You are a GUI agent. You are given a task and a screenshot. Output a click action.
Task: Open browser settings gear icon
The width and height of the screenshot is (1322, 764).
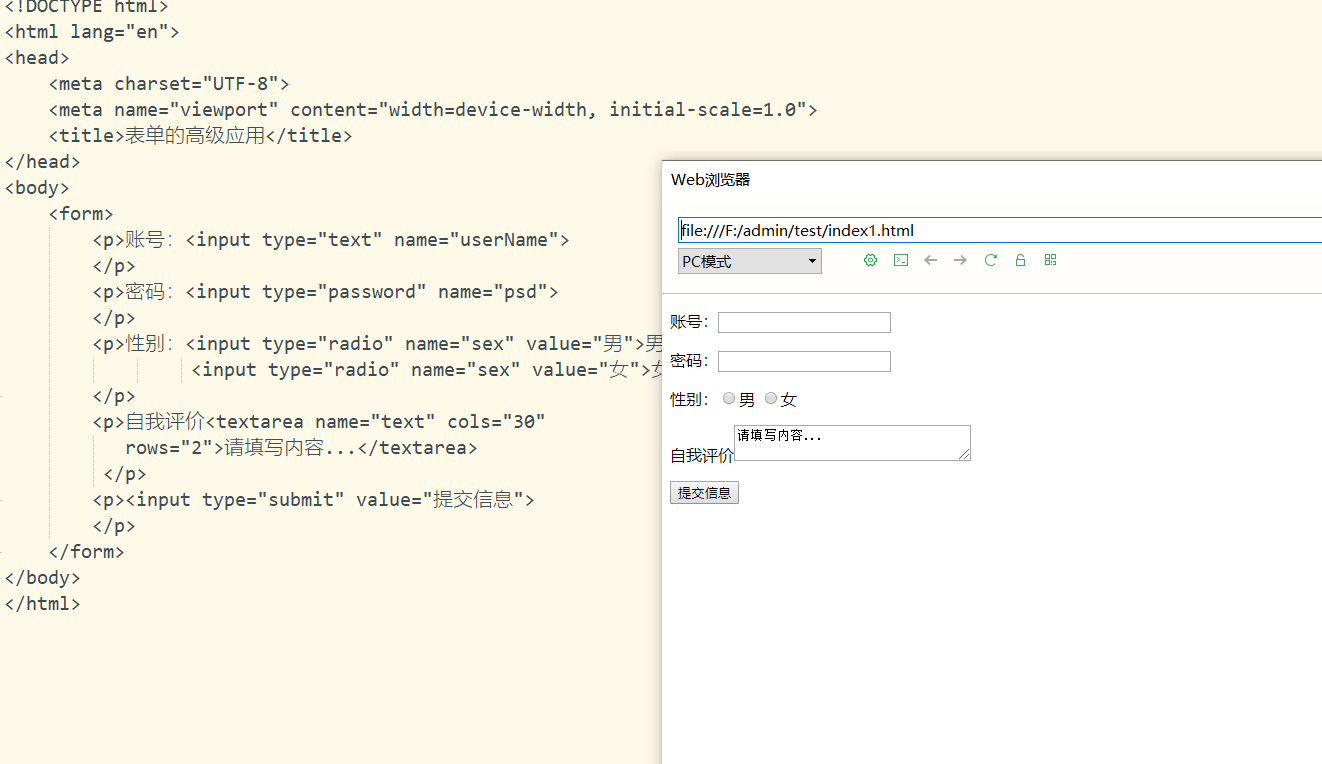pyautogui.click(x=870, y=260)
